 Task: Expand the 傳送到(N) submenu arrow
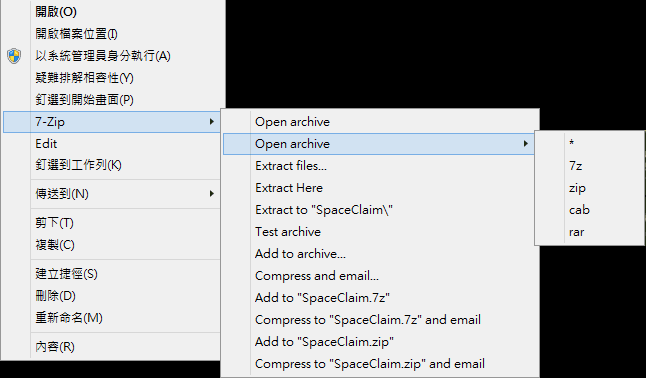click(211, 194)
